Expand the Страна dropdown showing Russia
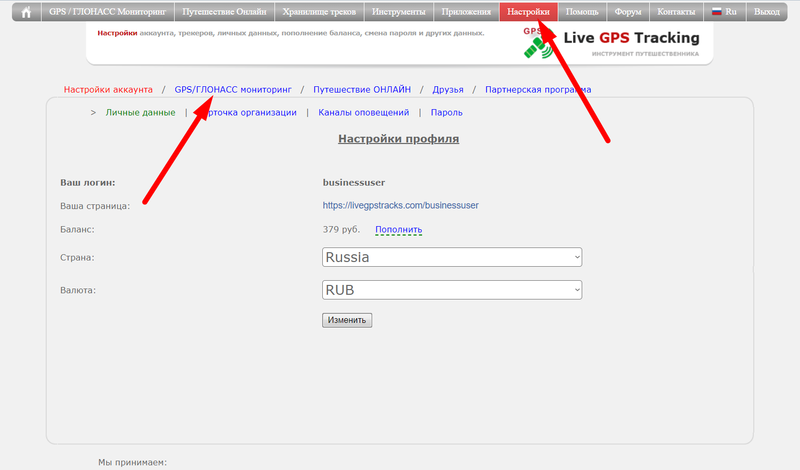This screenshot has height=470, width=800. coord(451,257)
